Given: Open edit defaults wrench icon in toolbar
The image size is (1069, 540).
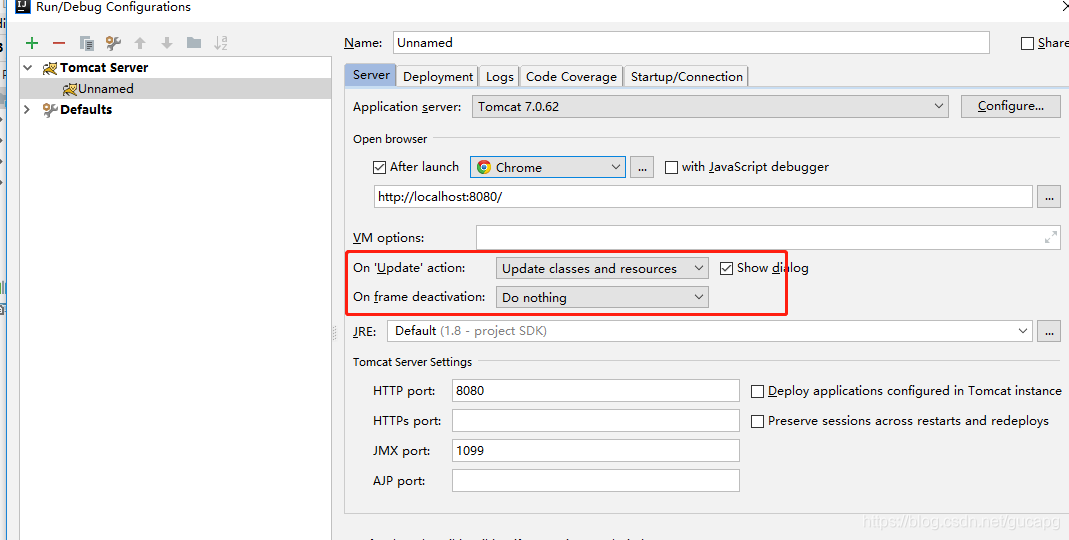Looking at the screenshot, I should tap(113, 43).
